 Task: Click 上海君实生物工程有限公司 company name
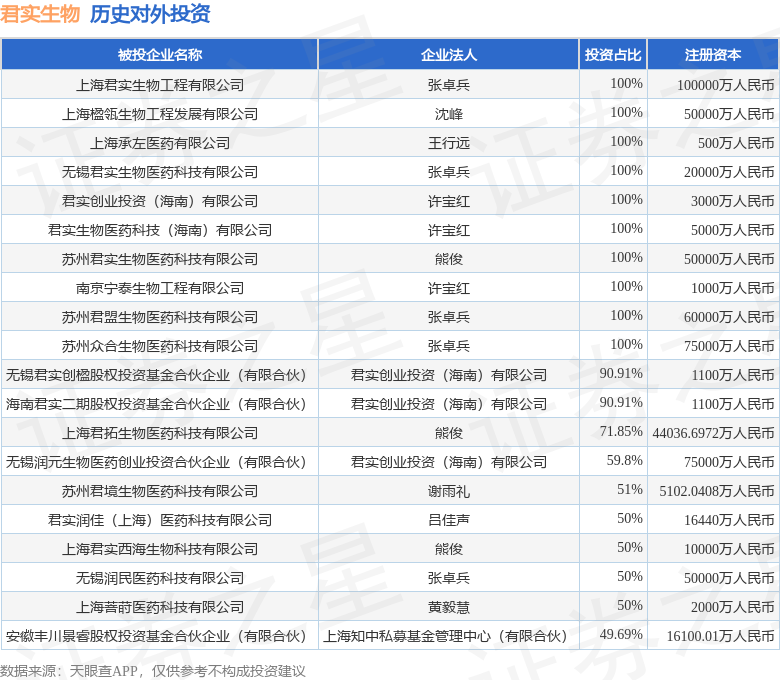coord(160,85)
